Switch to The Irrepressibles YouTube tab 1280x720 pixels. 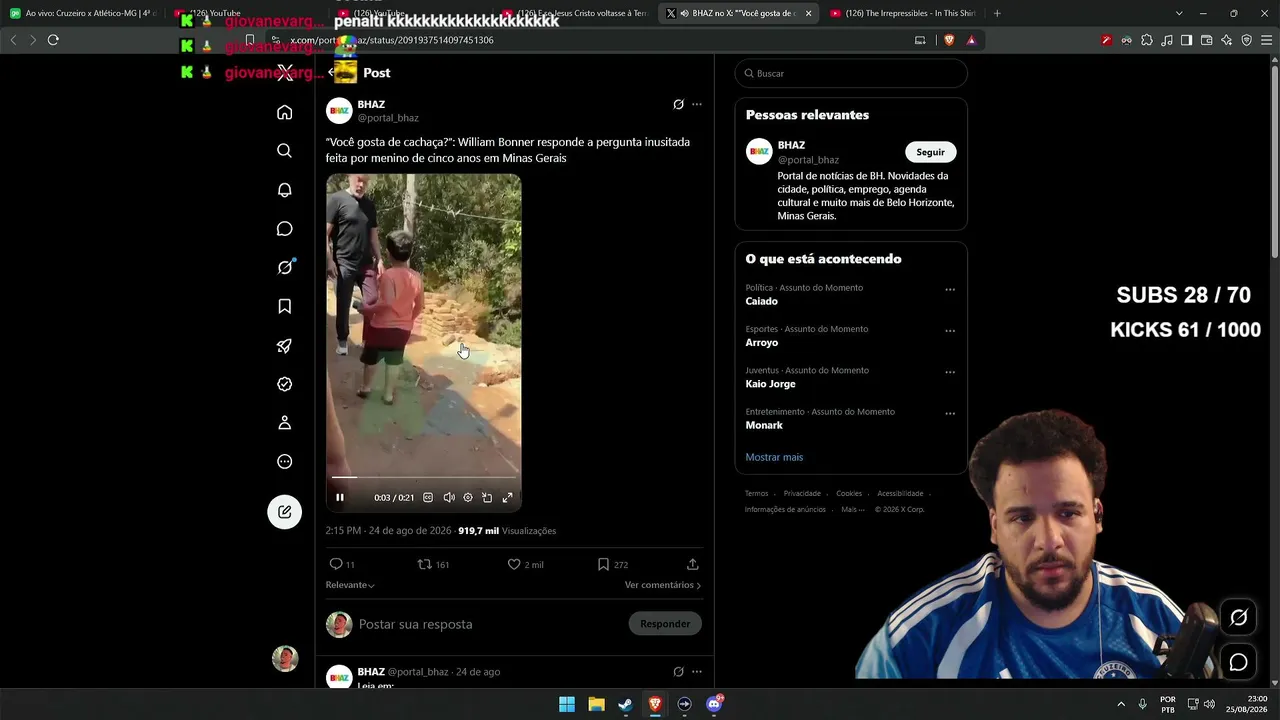pos(902,13)
